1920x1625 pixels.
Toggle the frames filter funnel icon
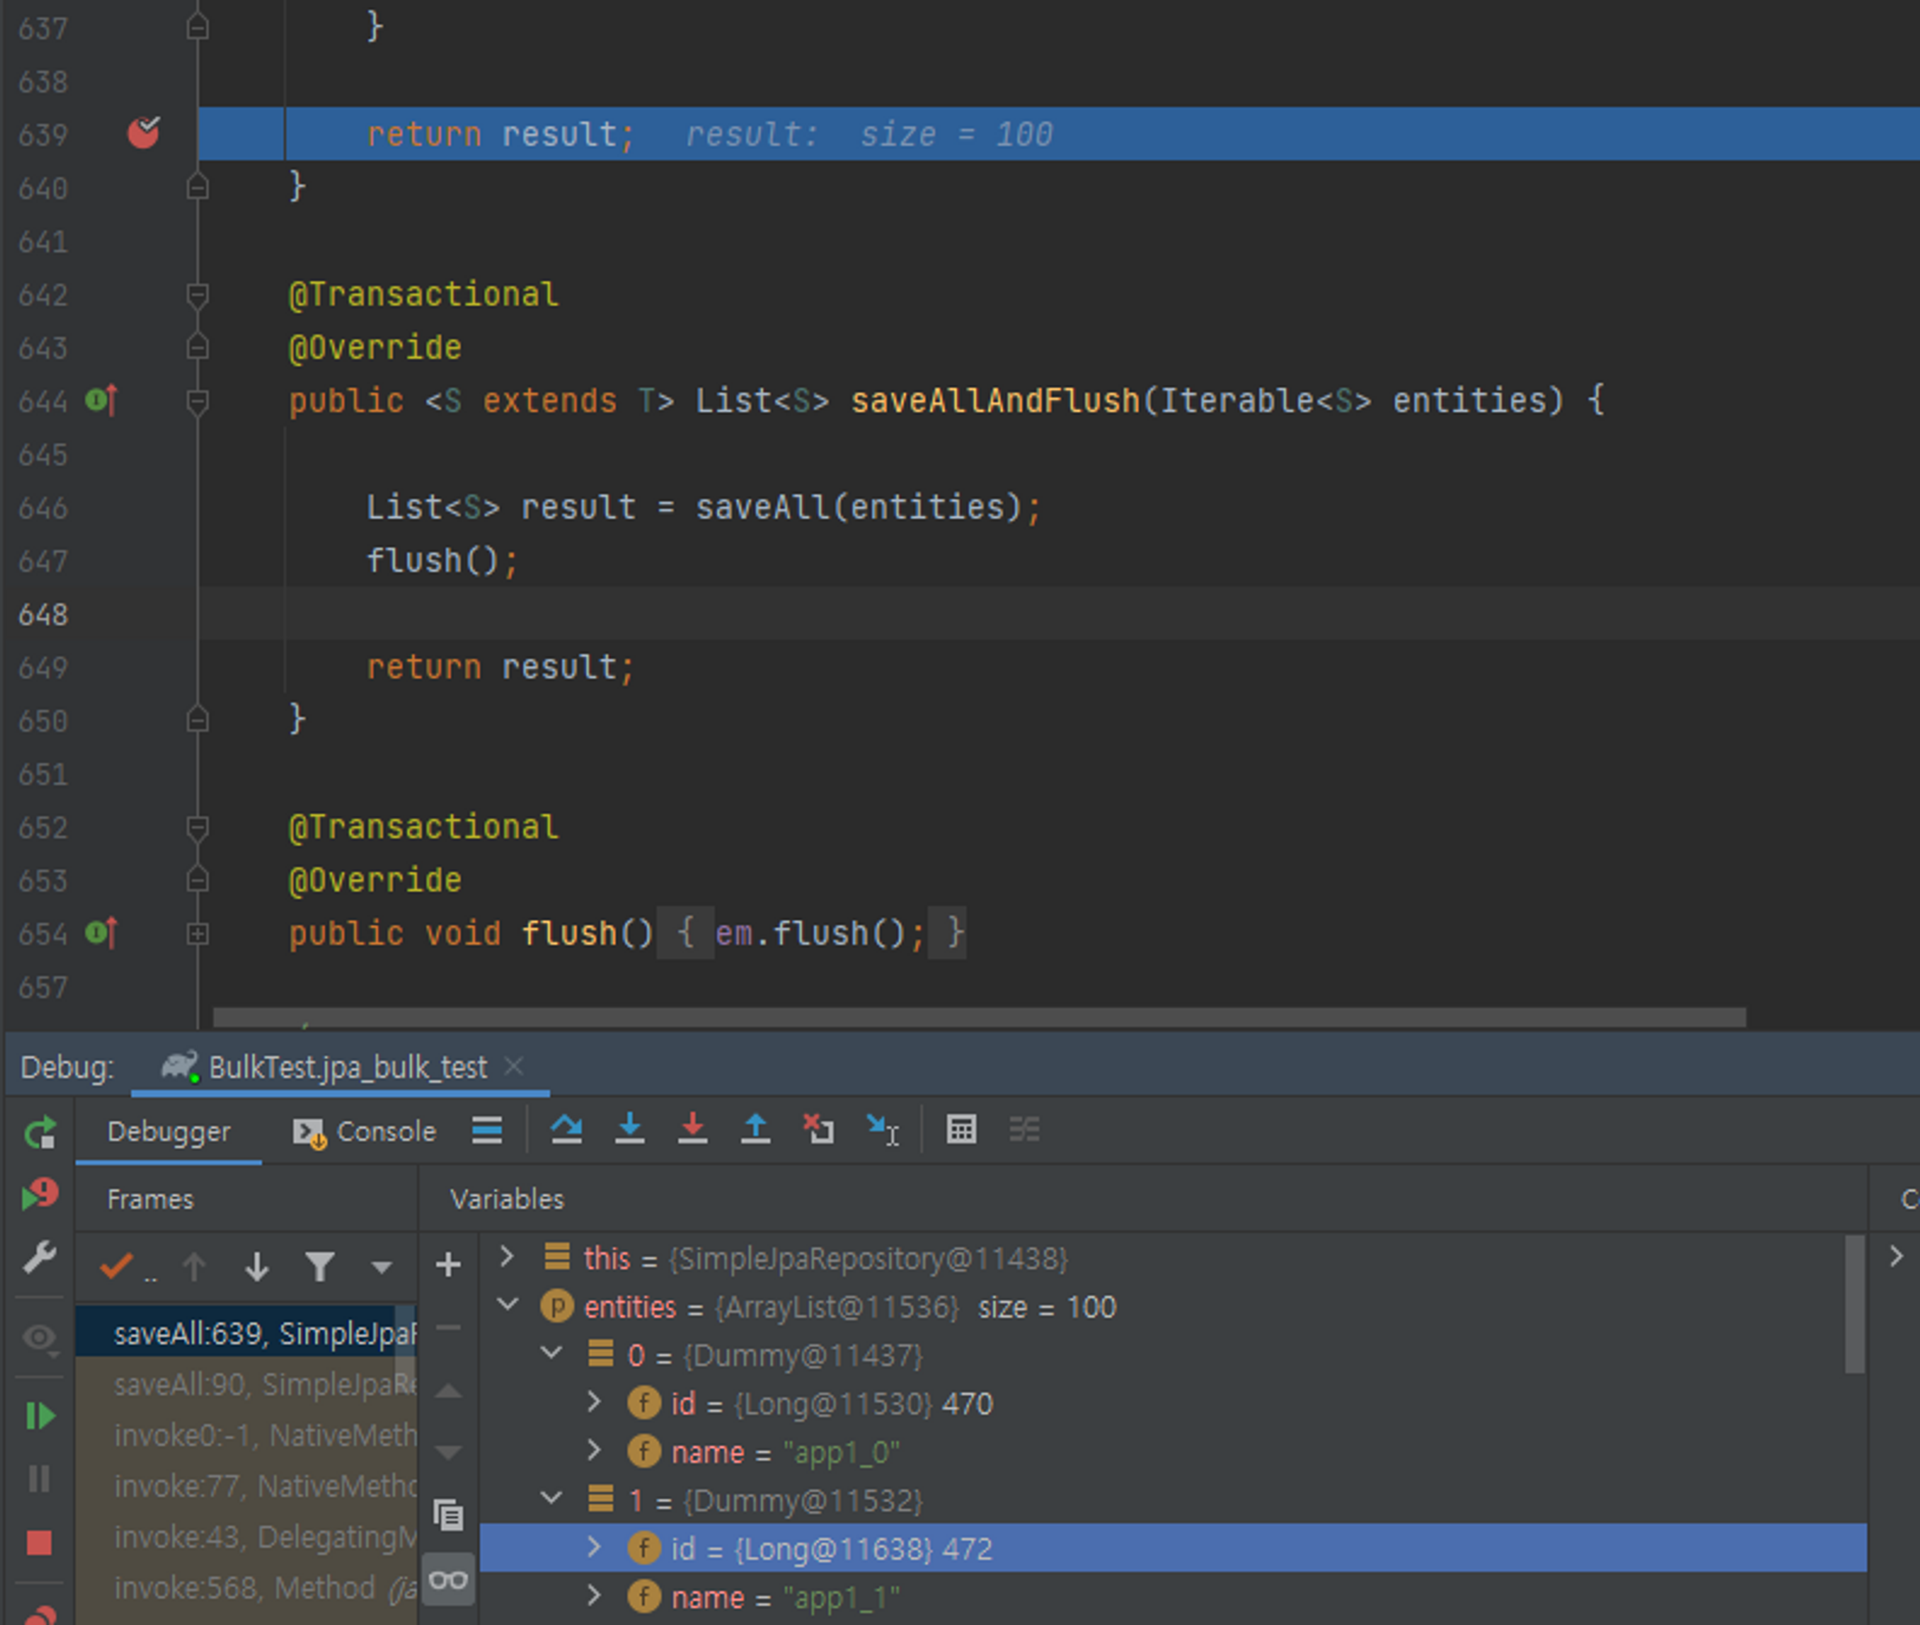(x=319, y=1267)
